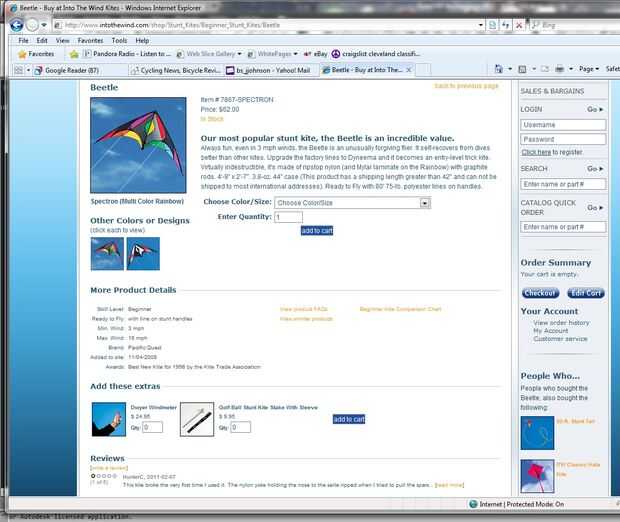Open the Favorites menu
This screenshot has width=620, height=522.
(90, 40)
